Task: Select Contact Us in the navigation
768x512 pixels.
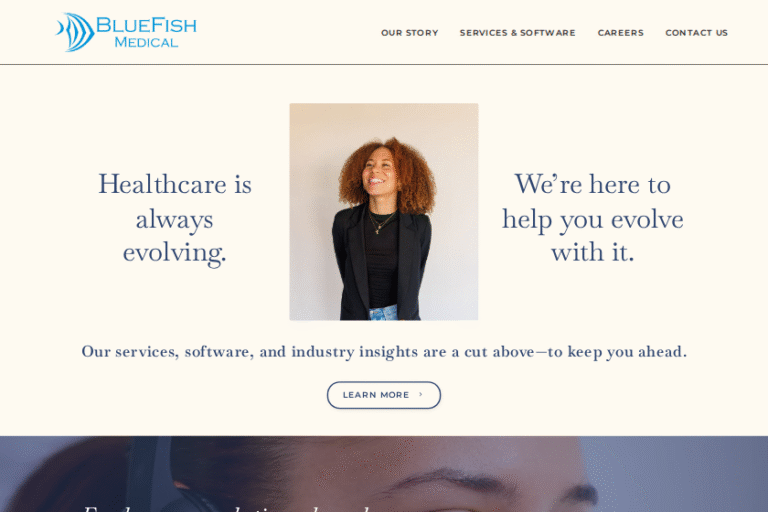Action: point(696,33)
